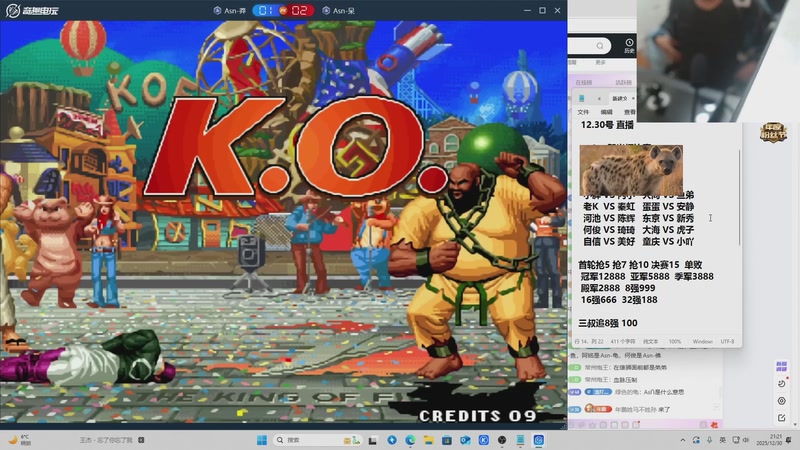Open the Task View icon on the taskbar
The image size is (800, 450).
(x=373, y=440)
